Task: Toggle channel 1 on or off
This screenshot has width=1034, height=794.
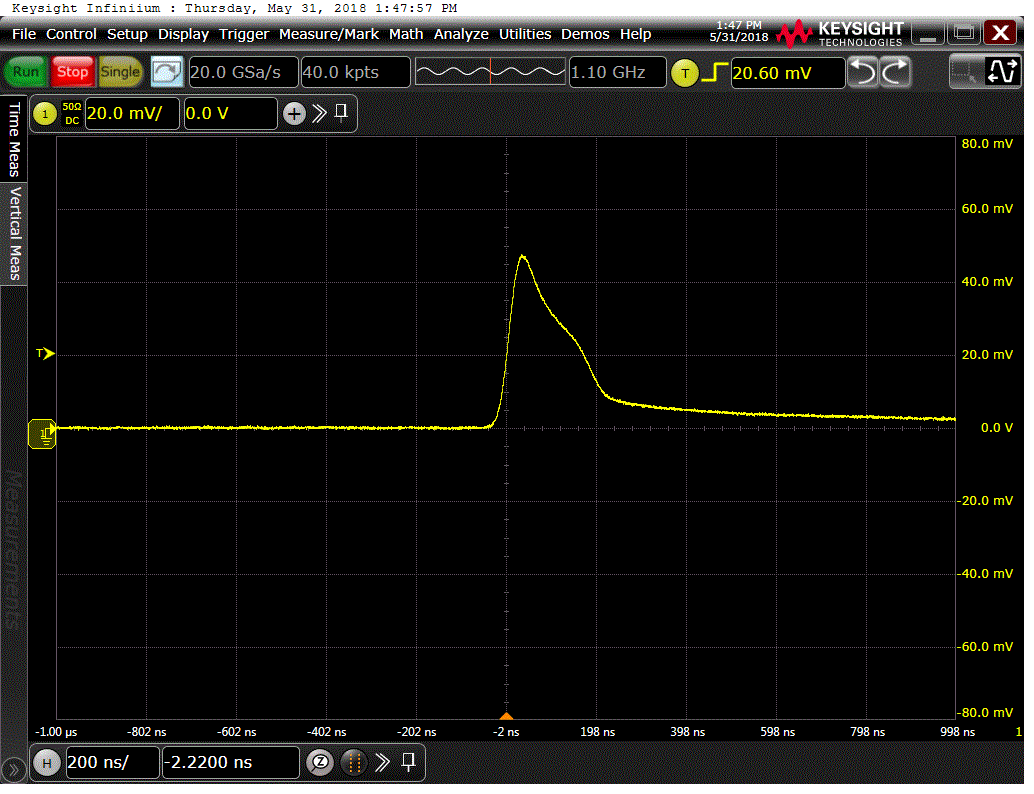Action: (45, 114)
